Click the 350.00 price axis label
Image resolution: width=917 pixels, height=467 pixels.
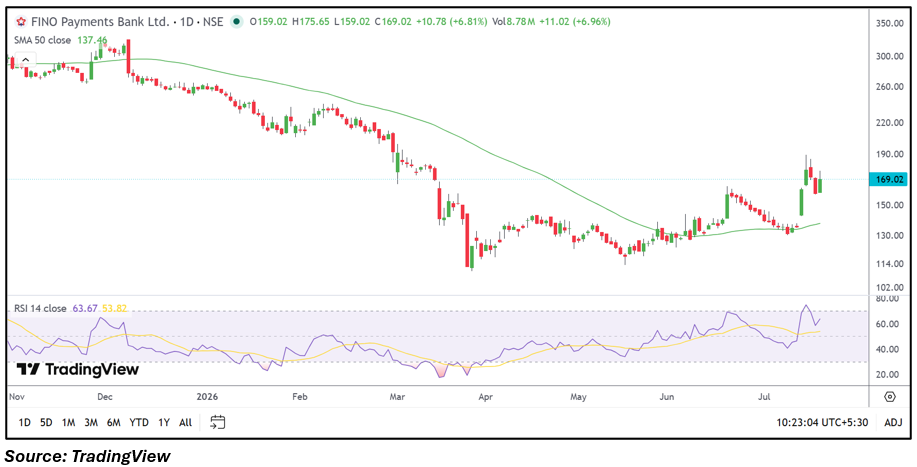pos(890,23)
